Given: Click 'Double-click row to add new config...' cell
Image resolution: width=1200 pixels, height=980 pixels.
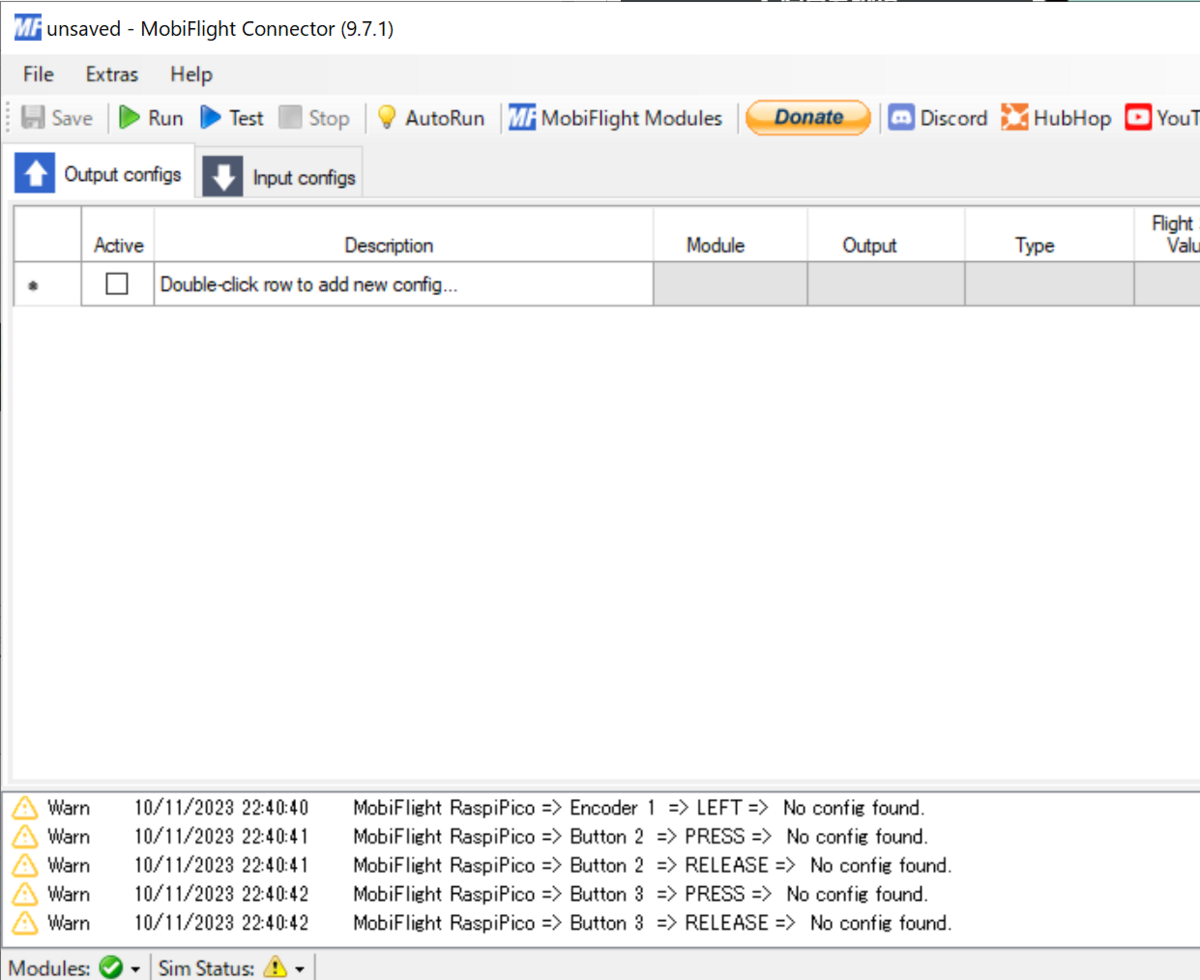Looking at the screenshot, I should coord(403,284).
